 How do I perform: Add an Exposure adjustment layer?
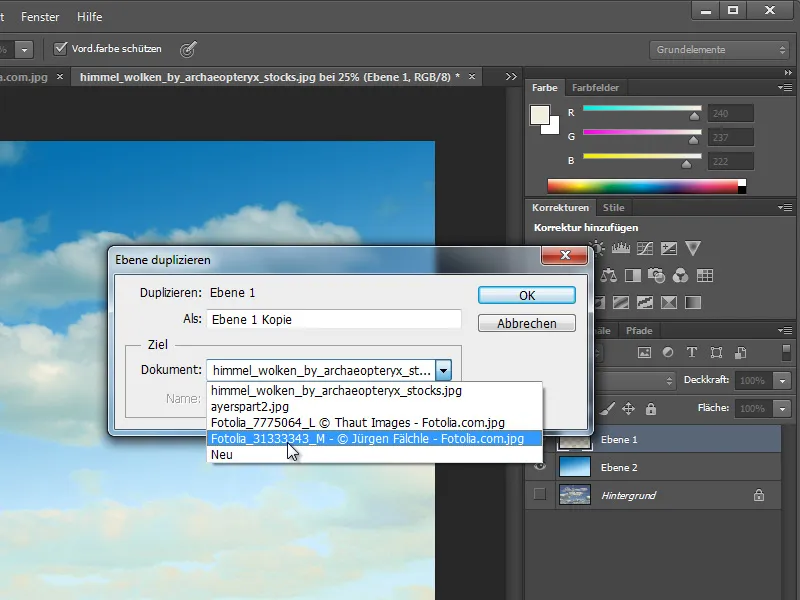pyautogui.click(x=669, y=248)
